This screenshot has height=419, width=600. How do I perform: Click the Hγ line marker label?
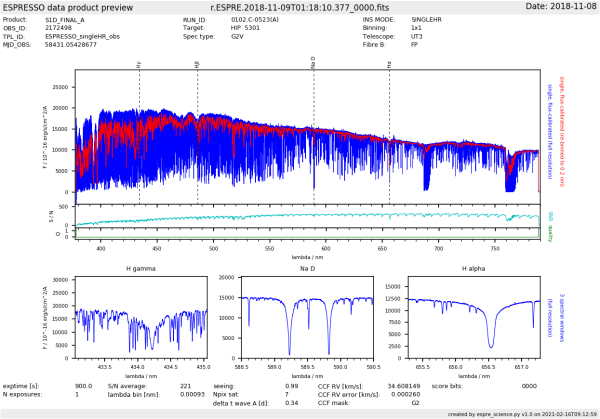[139, 63]
